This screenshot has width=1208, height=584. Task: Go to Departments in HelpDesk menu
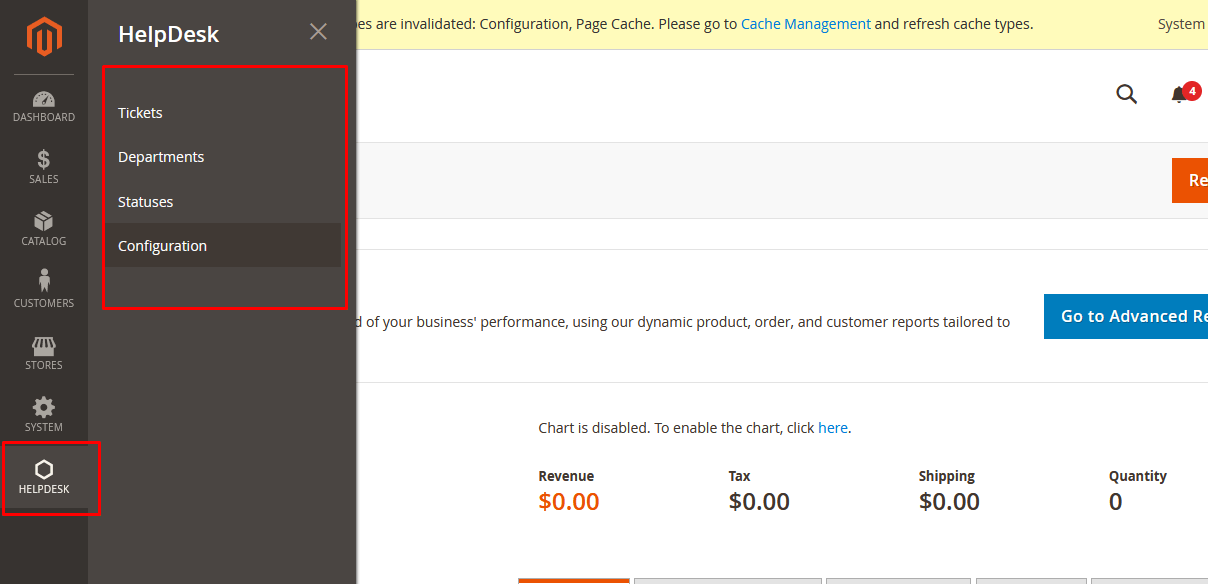click(161, 157)
